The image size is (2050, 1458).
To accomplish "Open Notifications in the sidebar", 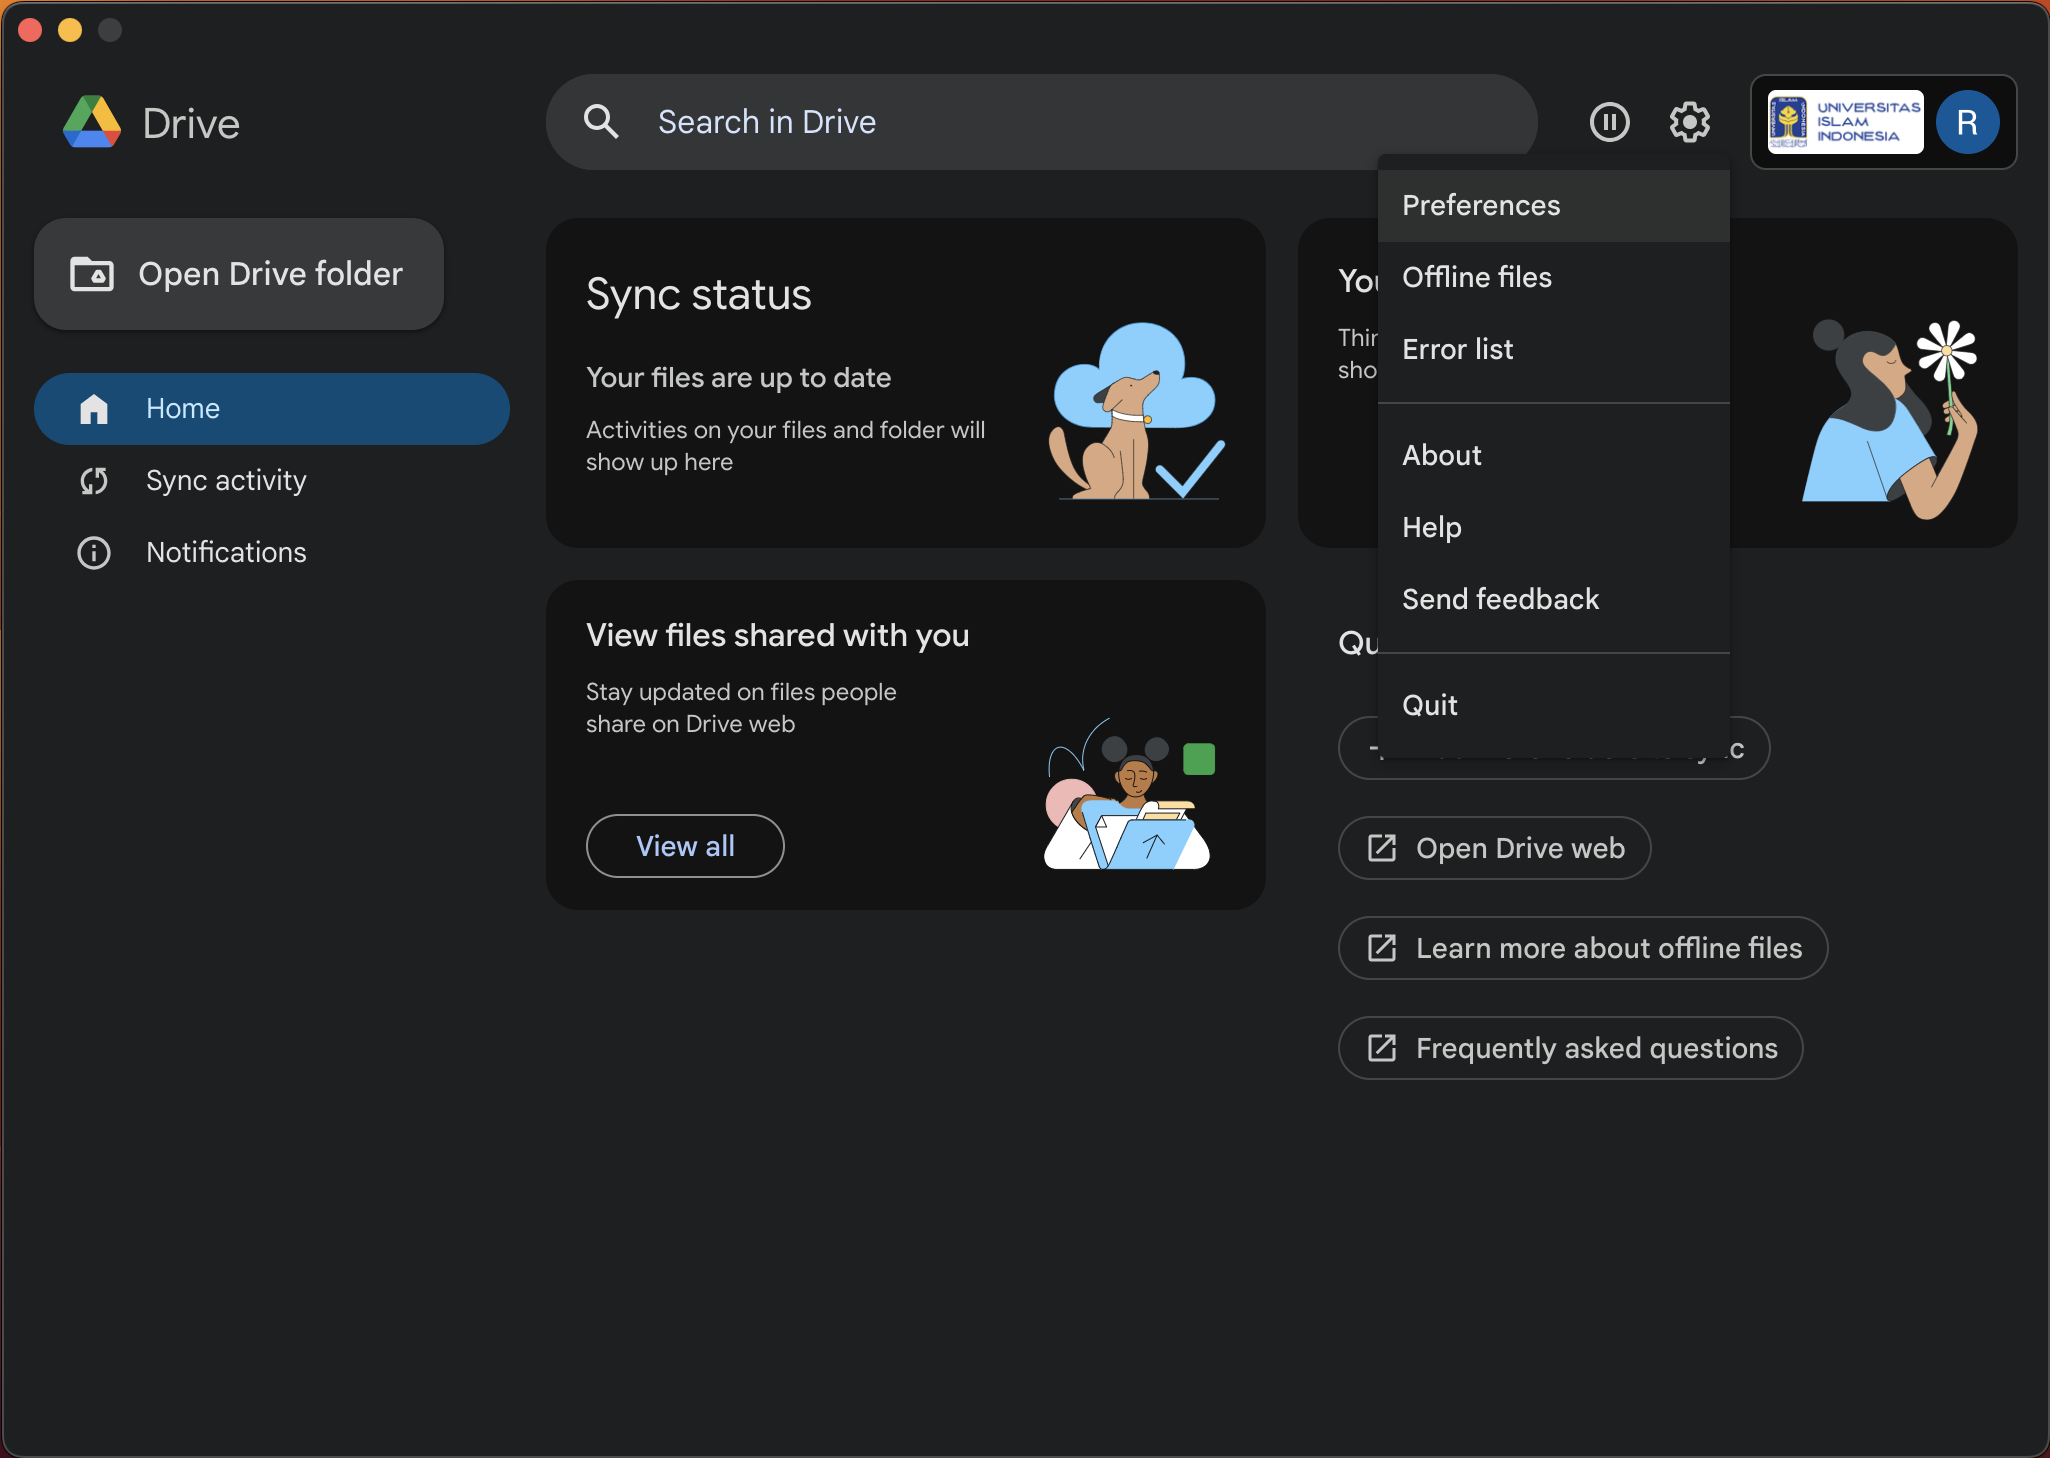I will click(x=226, y=553).
